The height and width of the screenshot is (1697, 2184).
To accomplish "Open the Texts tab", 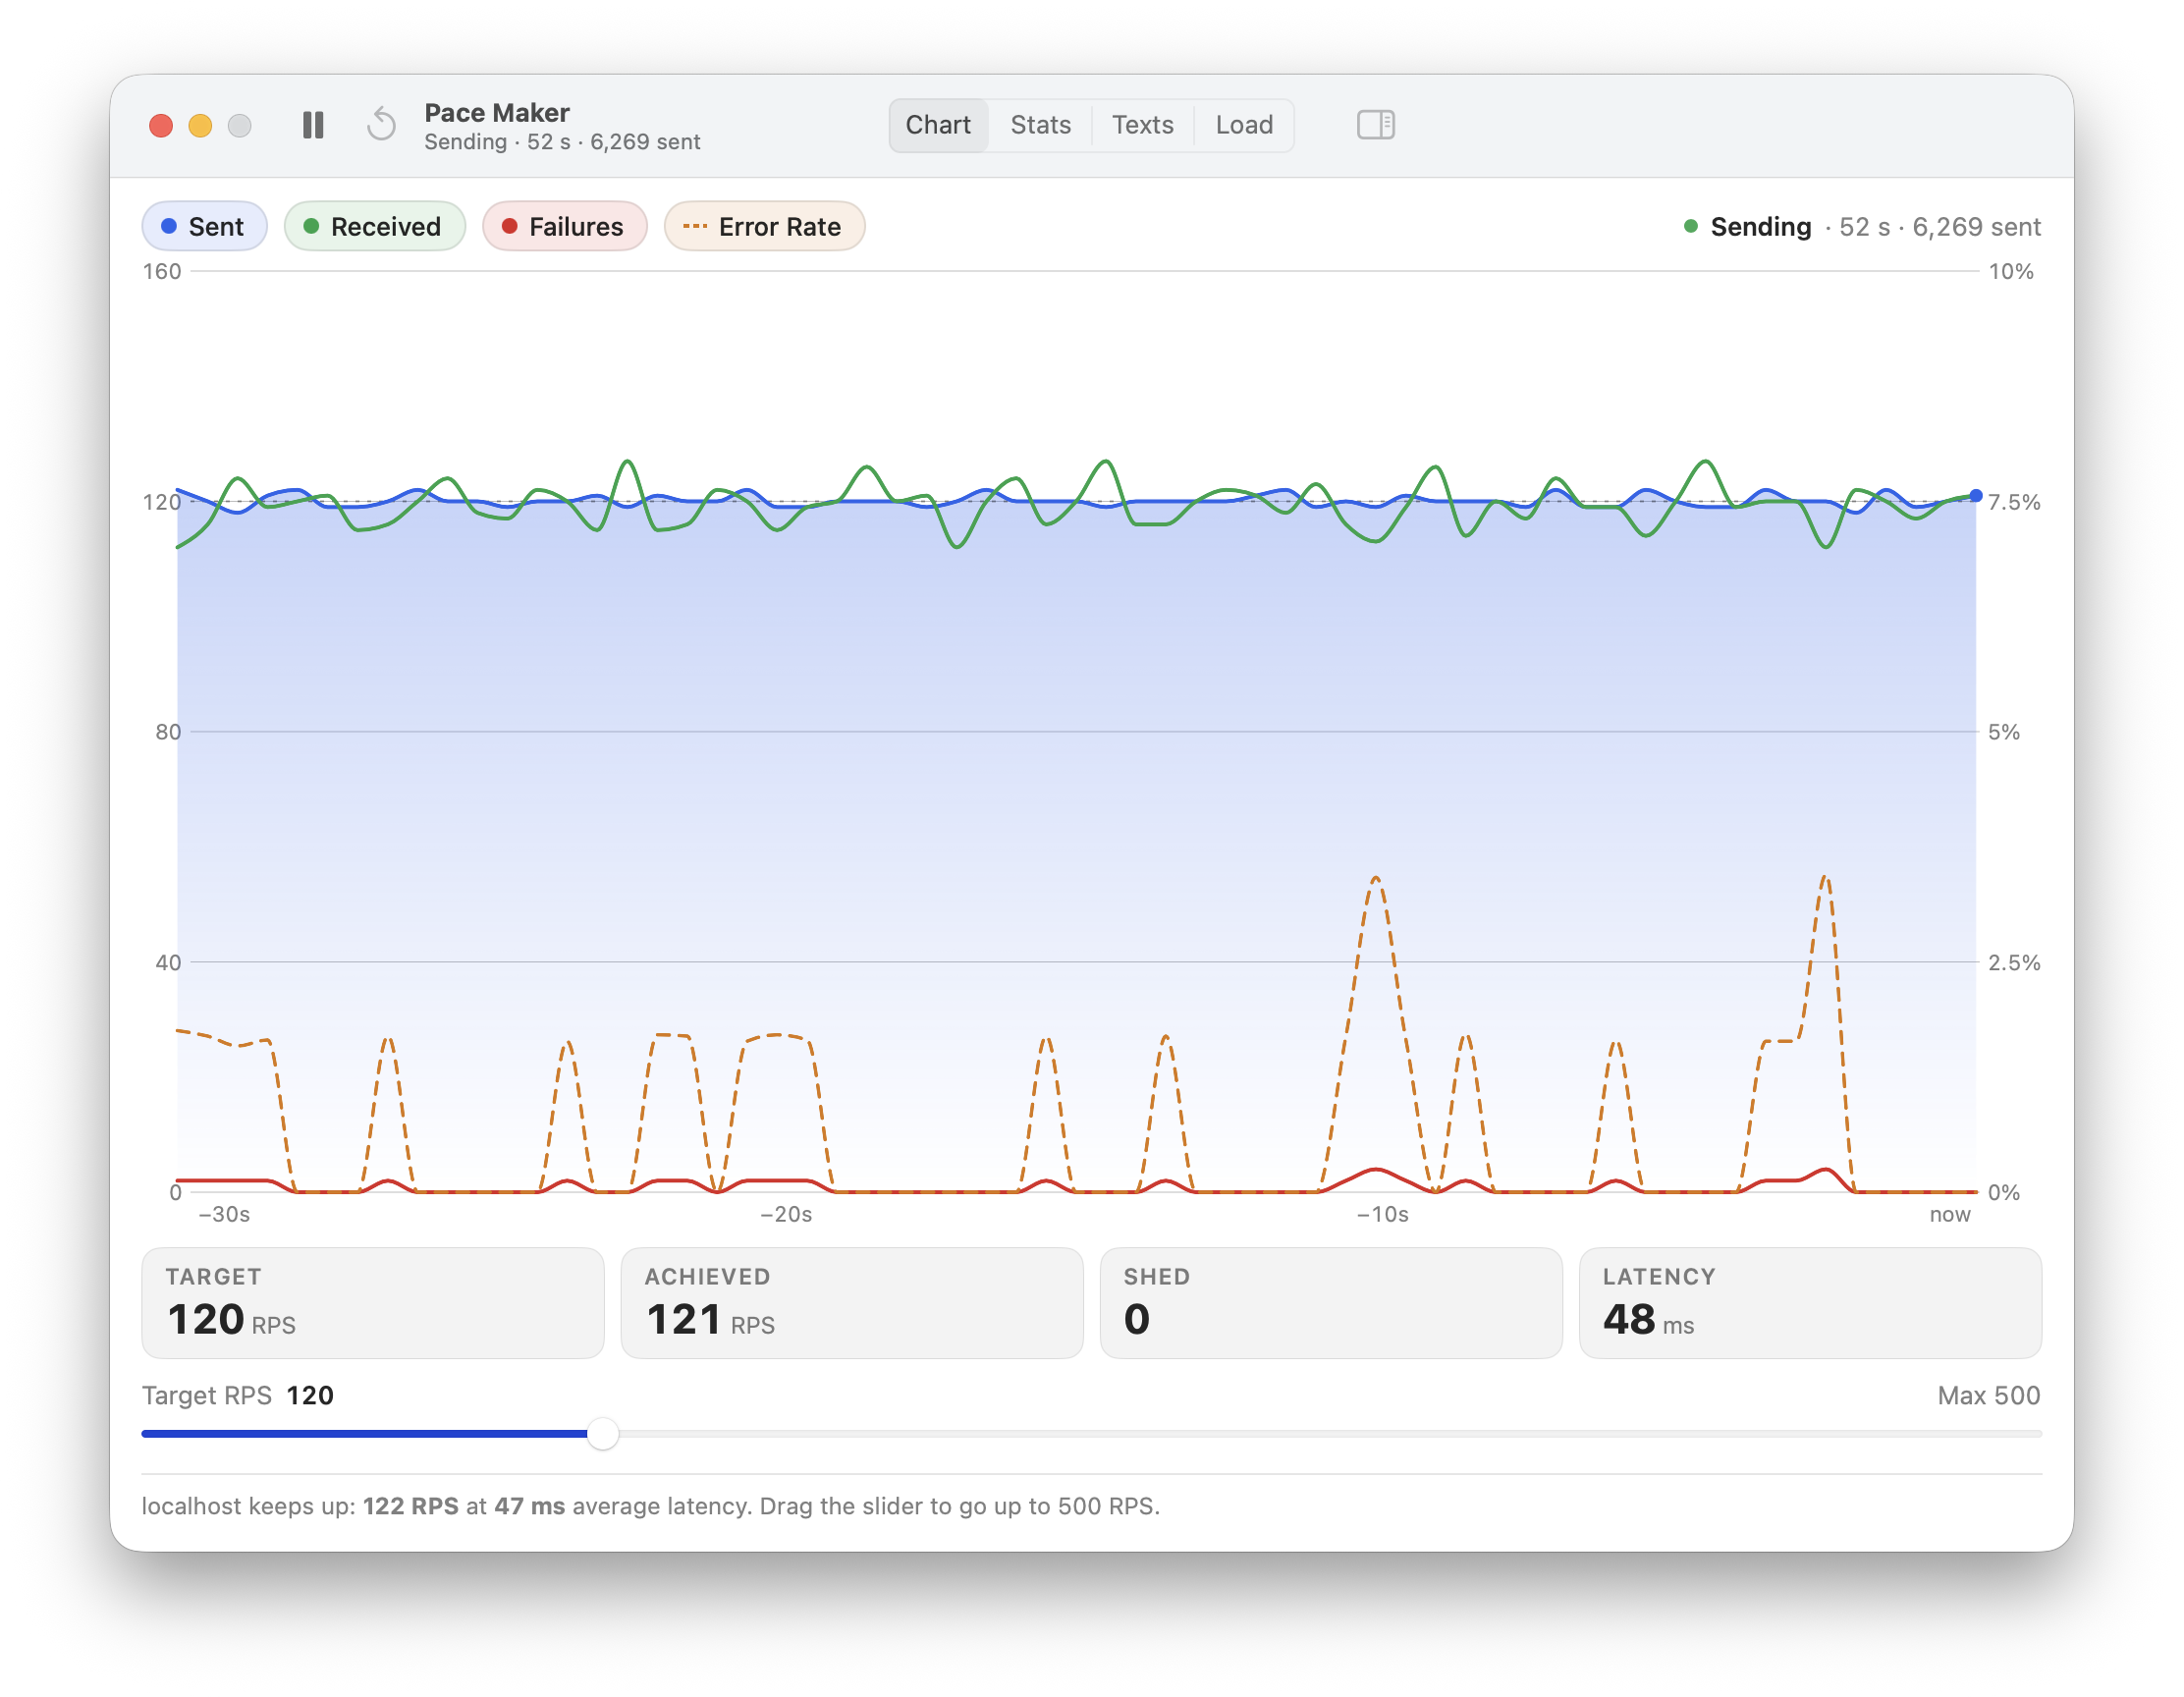I will [x=1142, y=125].
